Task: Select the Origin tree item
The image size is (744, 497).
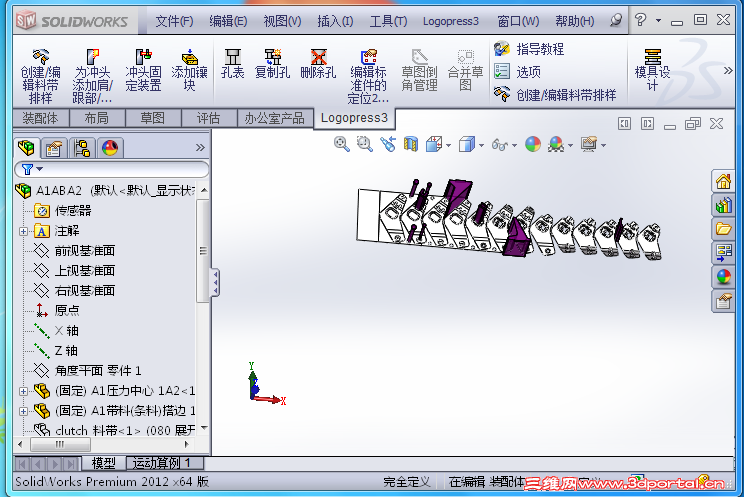Action: click(x=57, y=310)
